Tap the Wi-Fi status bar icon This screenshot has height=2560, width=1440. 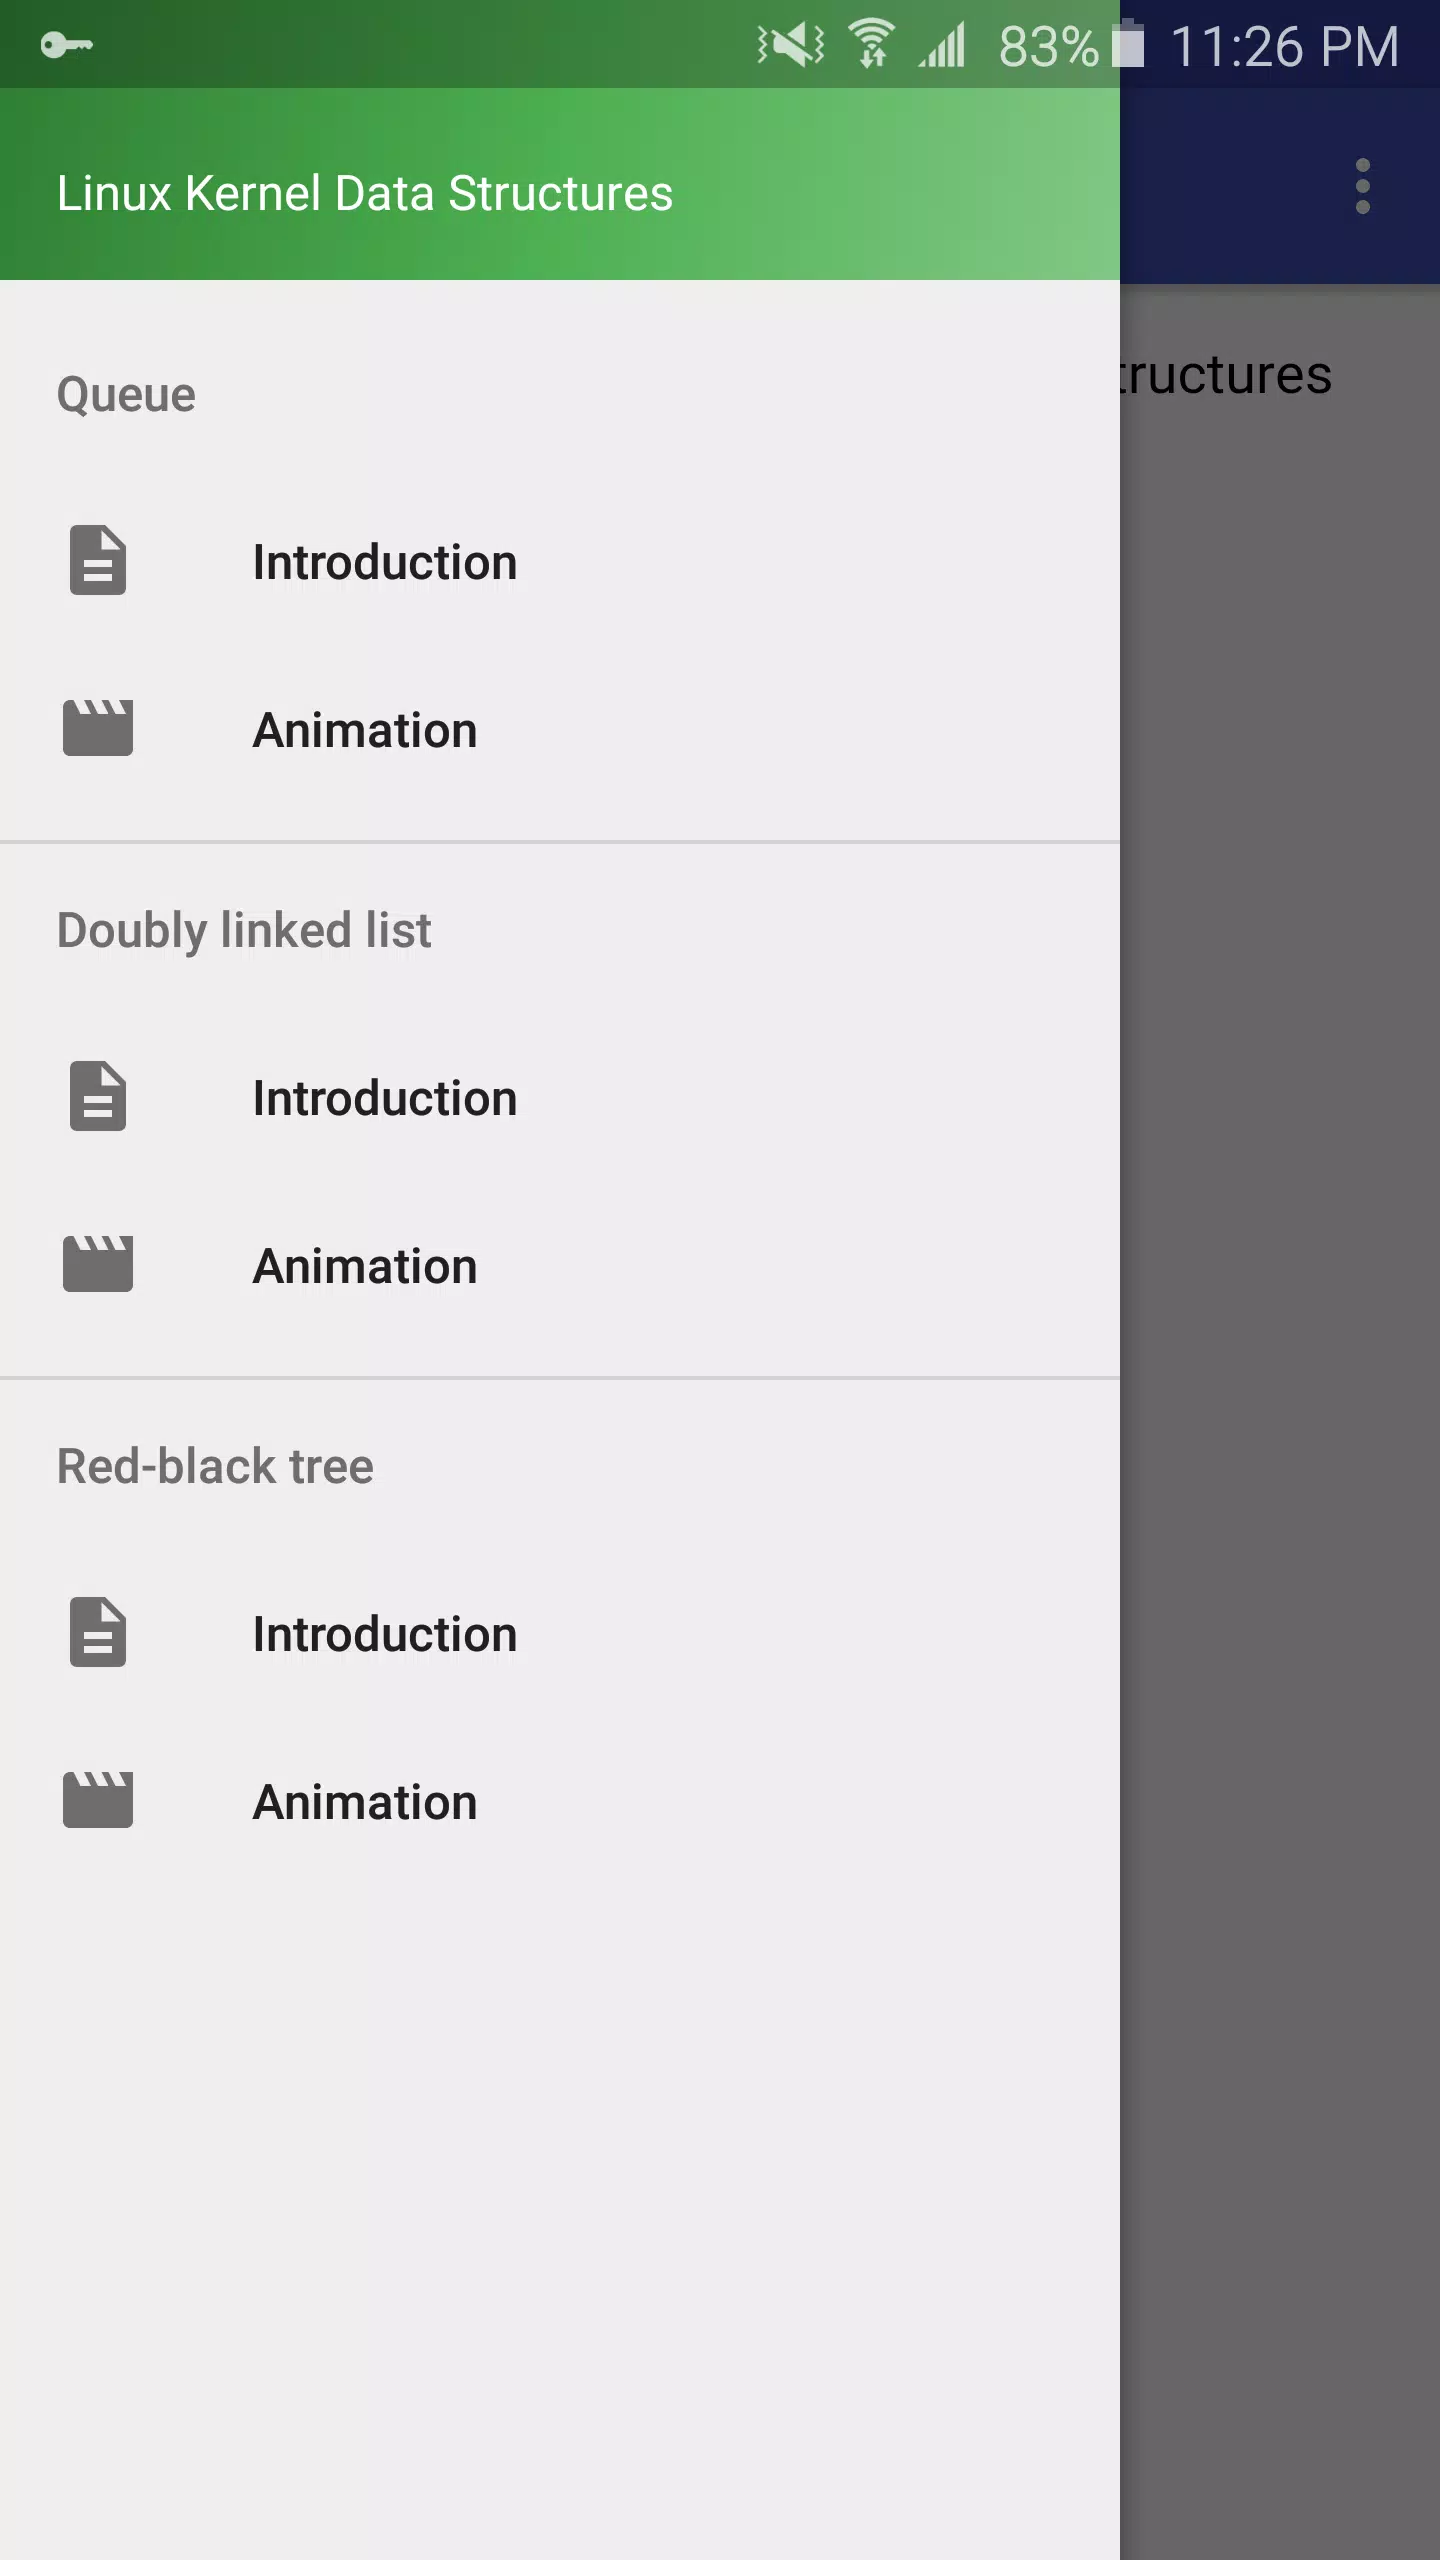pyautogui.click(x=871, y=44)
